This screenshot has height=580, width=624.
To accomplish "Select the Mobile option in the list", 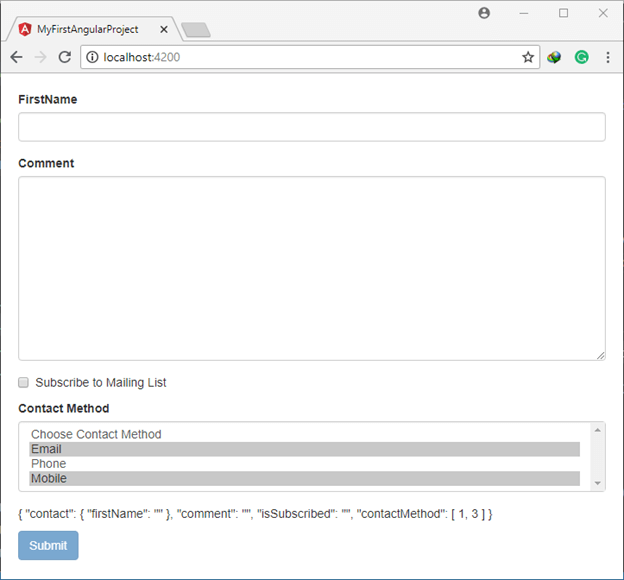I will (x=304, y=478).
